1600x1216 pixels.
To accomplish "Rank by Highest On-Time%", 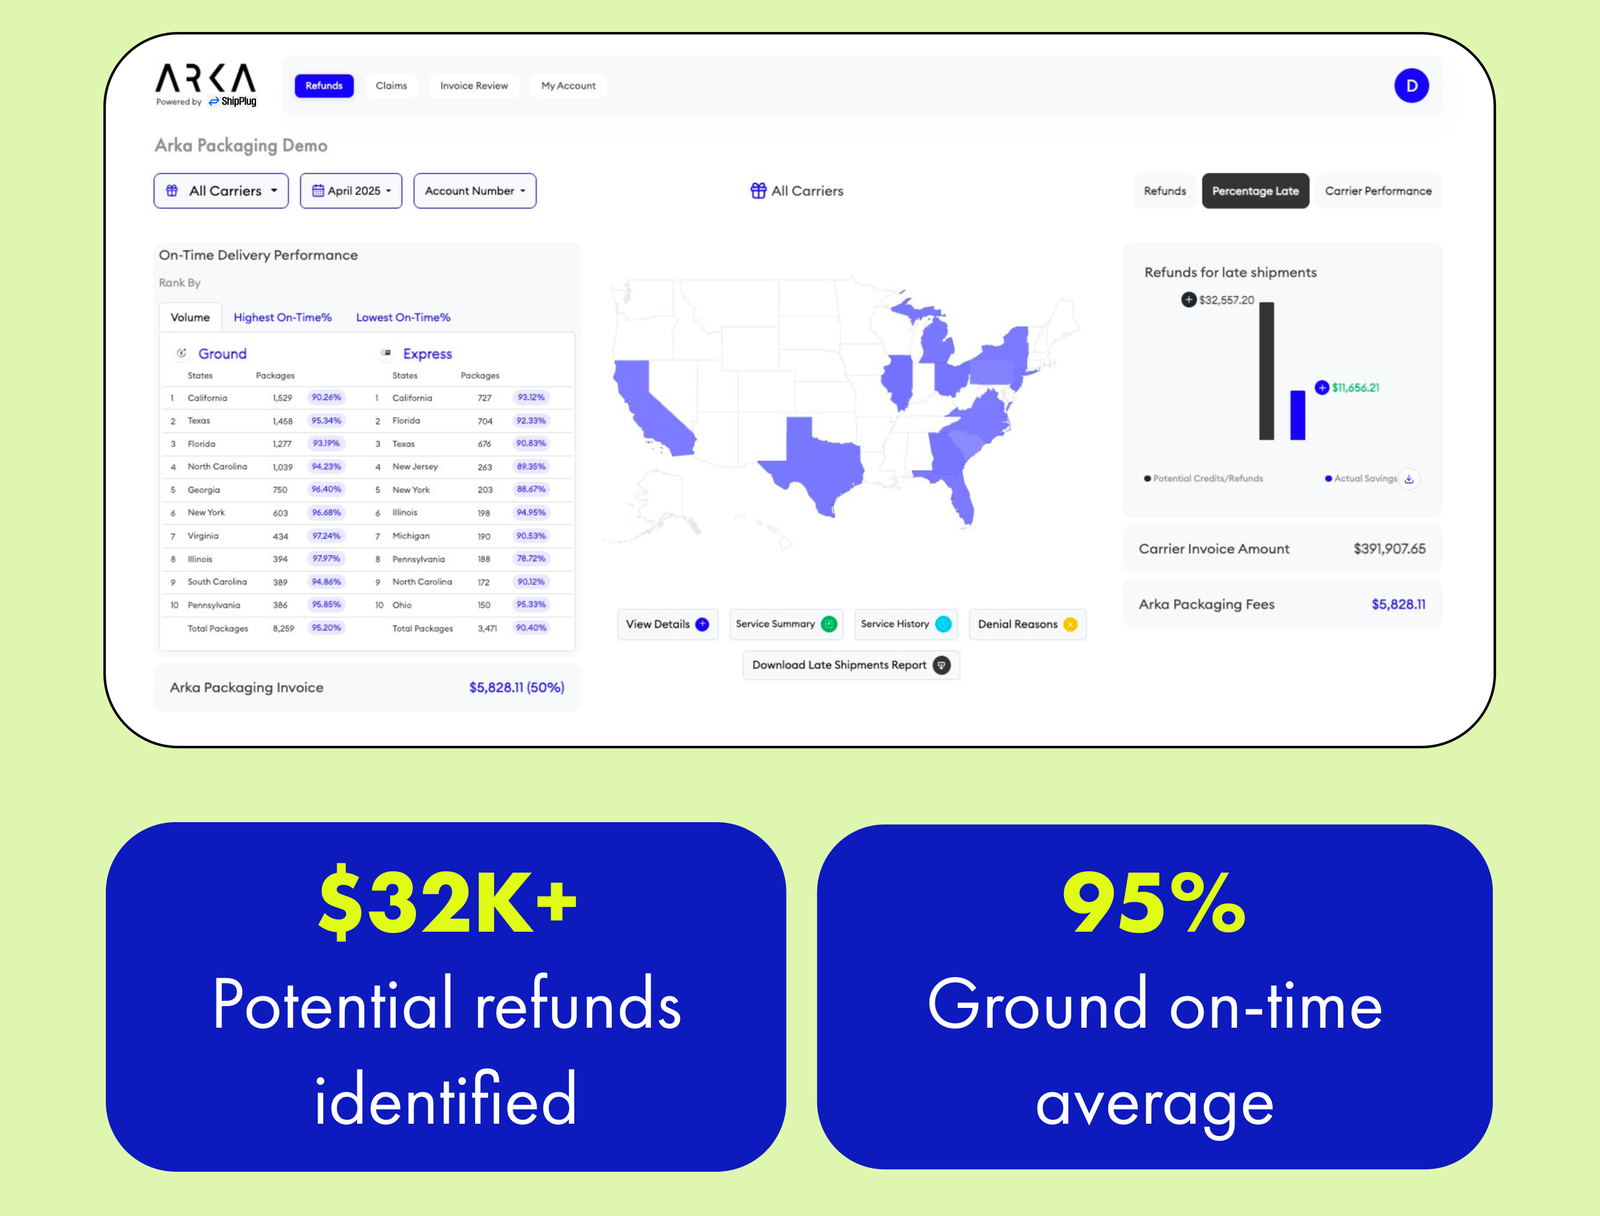I will pos(283,318).
